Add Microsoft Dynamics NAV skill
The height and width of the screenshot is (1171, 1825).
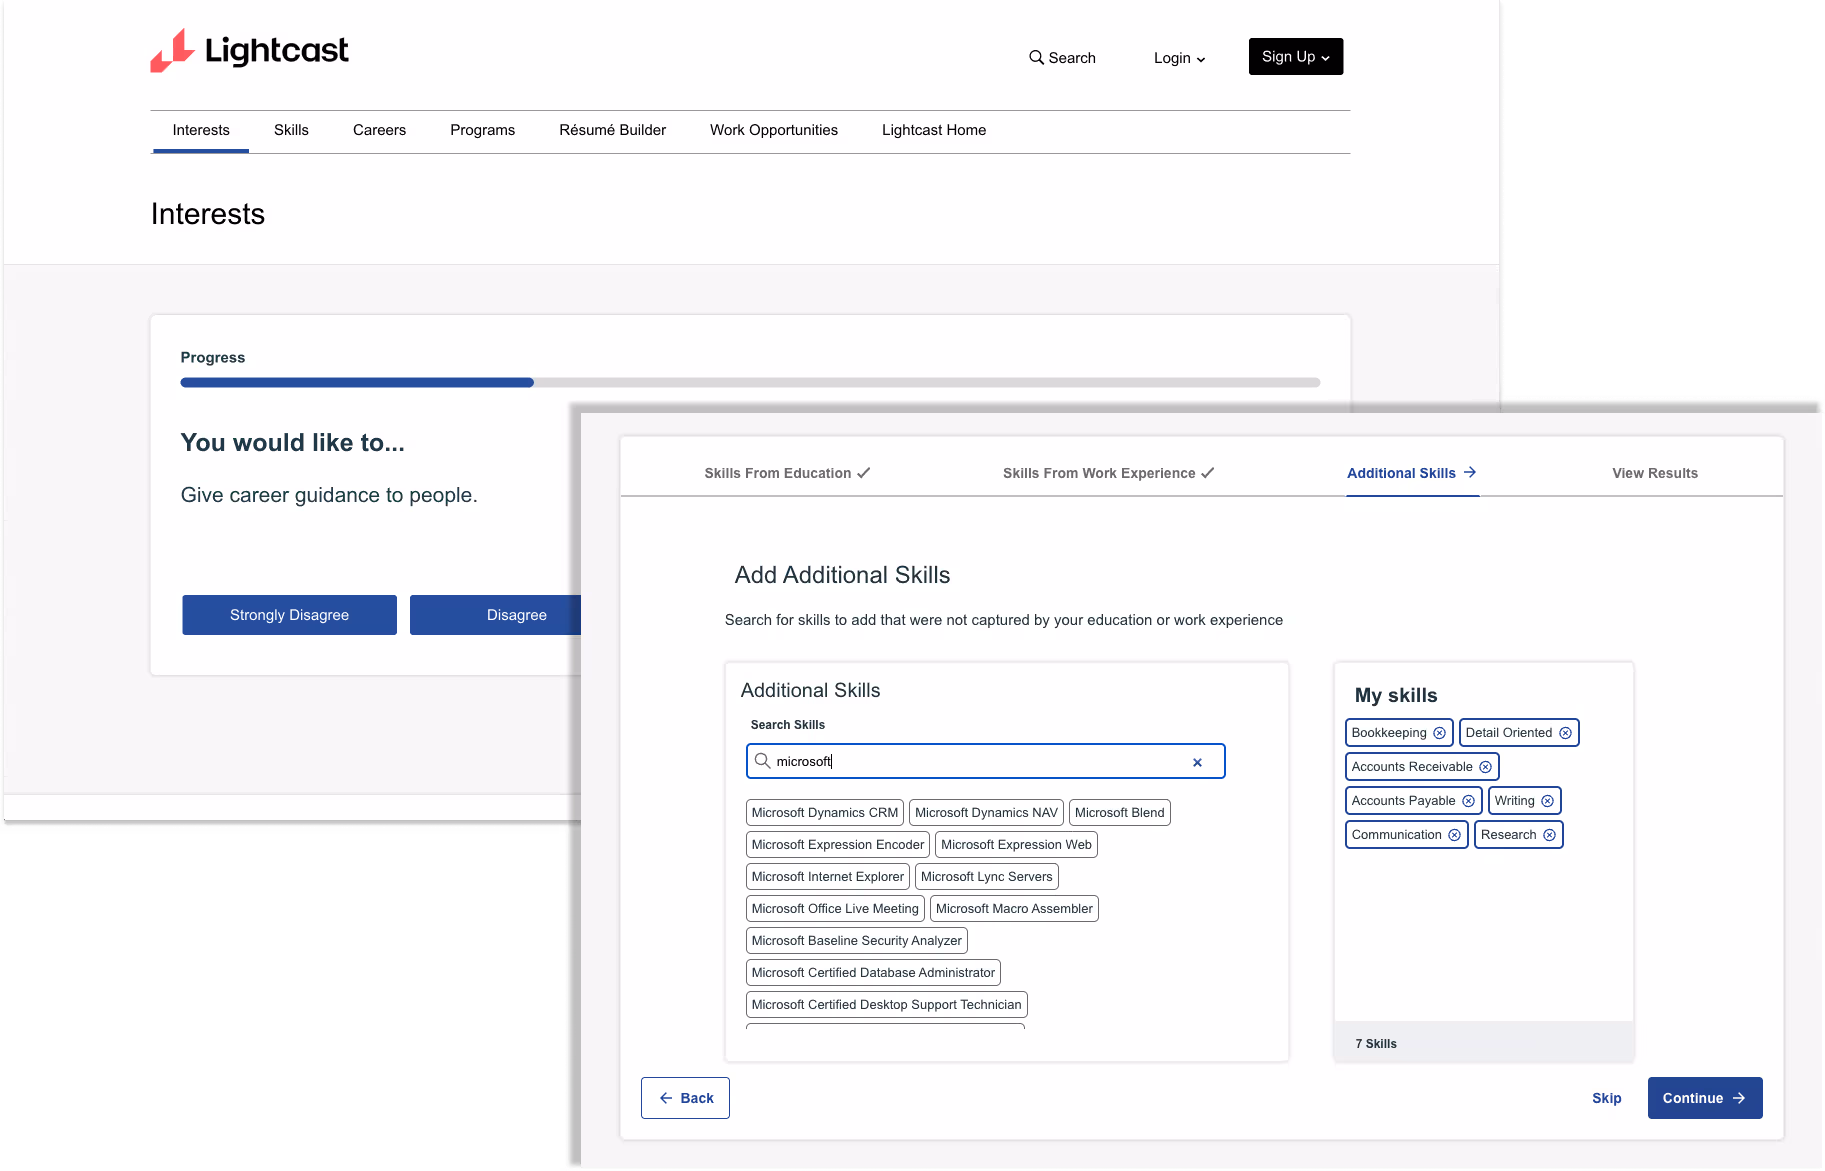[986, 813]
